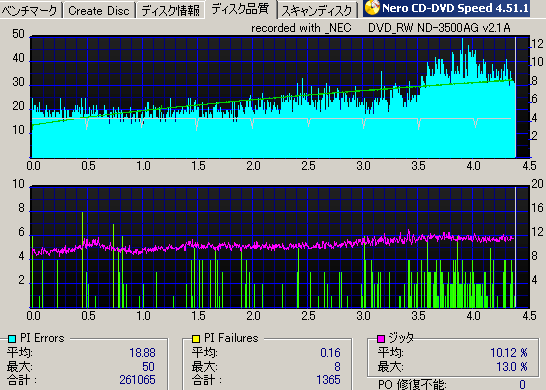Click the PI Failures total 1365
The image size is (546, 390).
point(328,380)
